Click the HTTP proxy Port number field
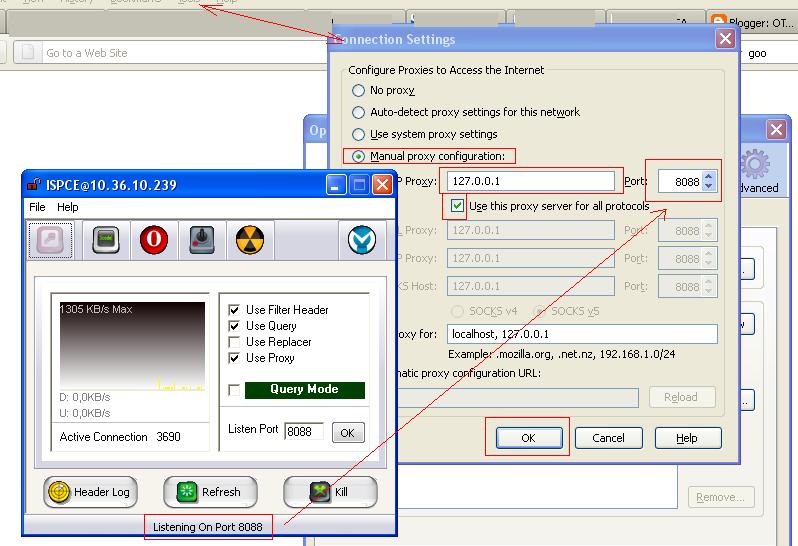Viewport: 798px width, 546px height. [x=680, y=181]
